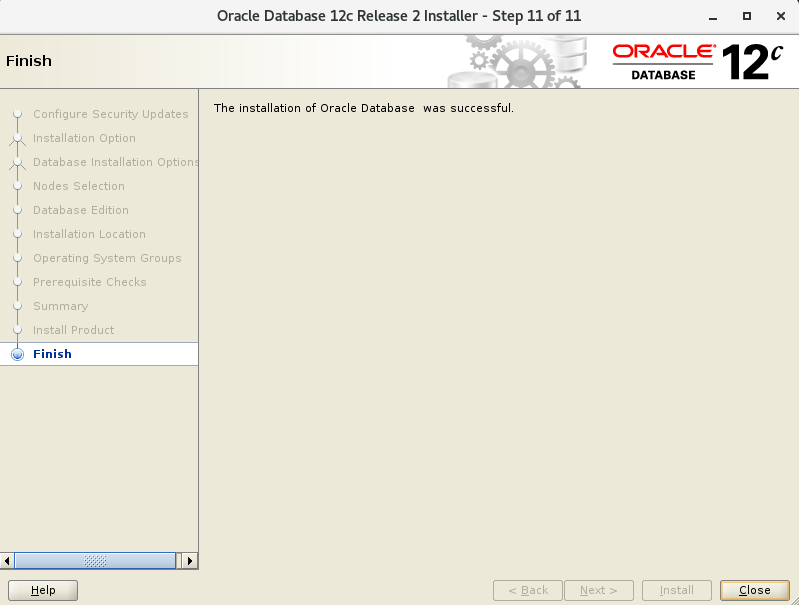Click the Summary step bullet icon
This screenshot has width=799, height=605.
click(x=17, y=305)
